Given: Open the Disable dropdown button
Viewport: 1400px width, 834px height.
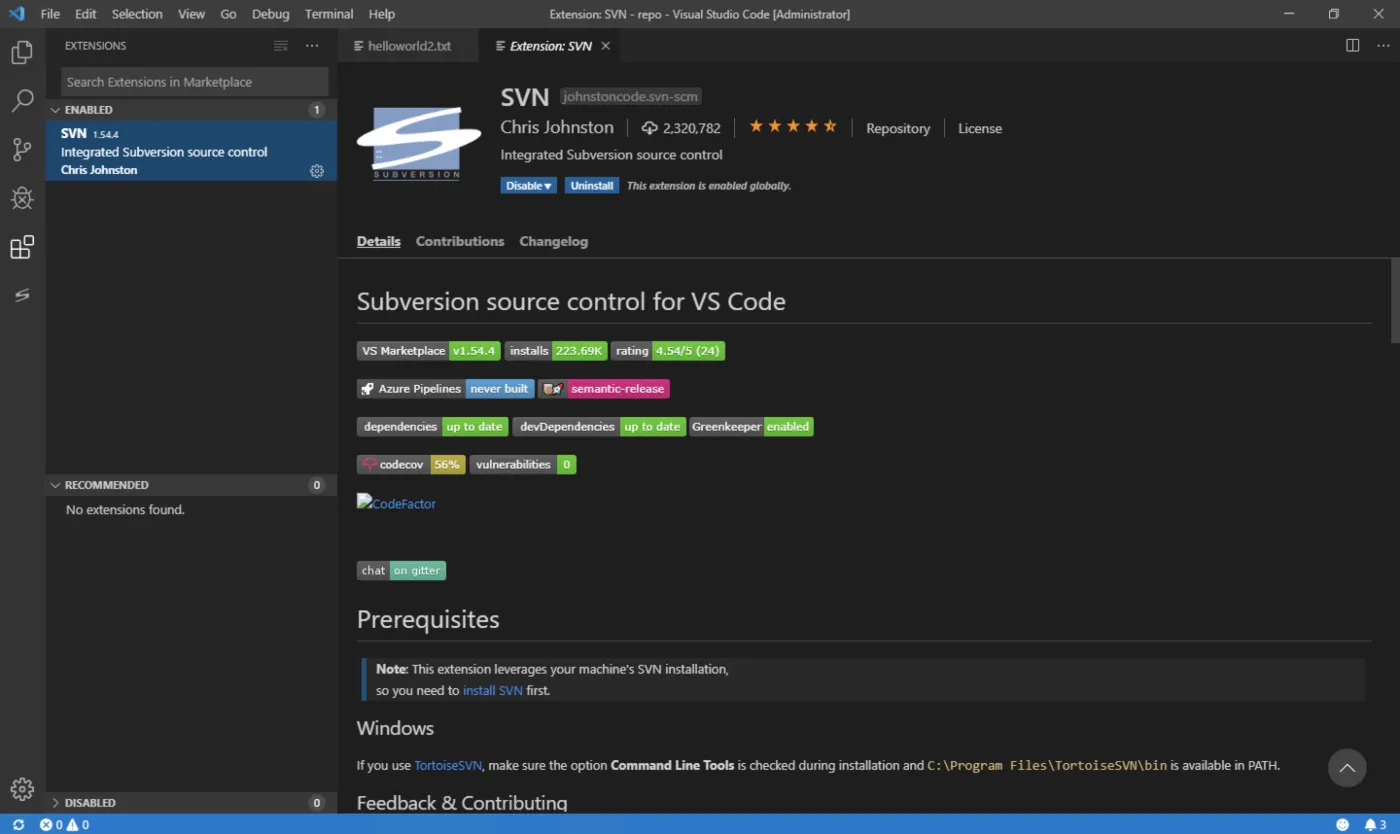Looking at the screenshot, I should (528, 186).
